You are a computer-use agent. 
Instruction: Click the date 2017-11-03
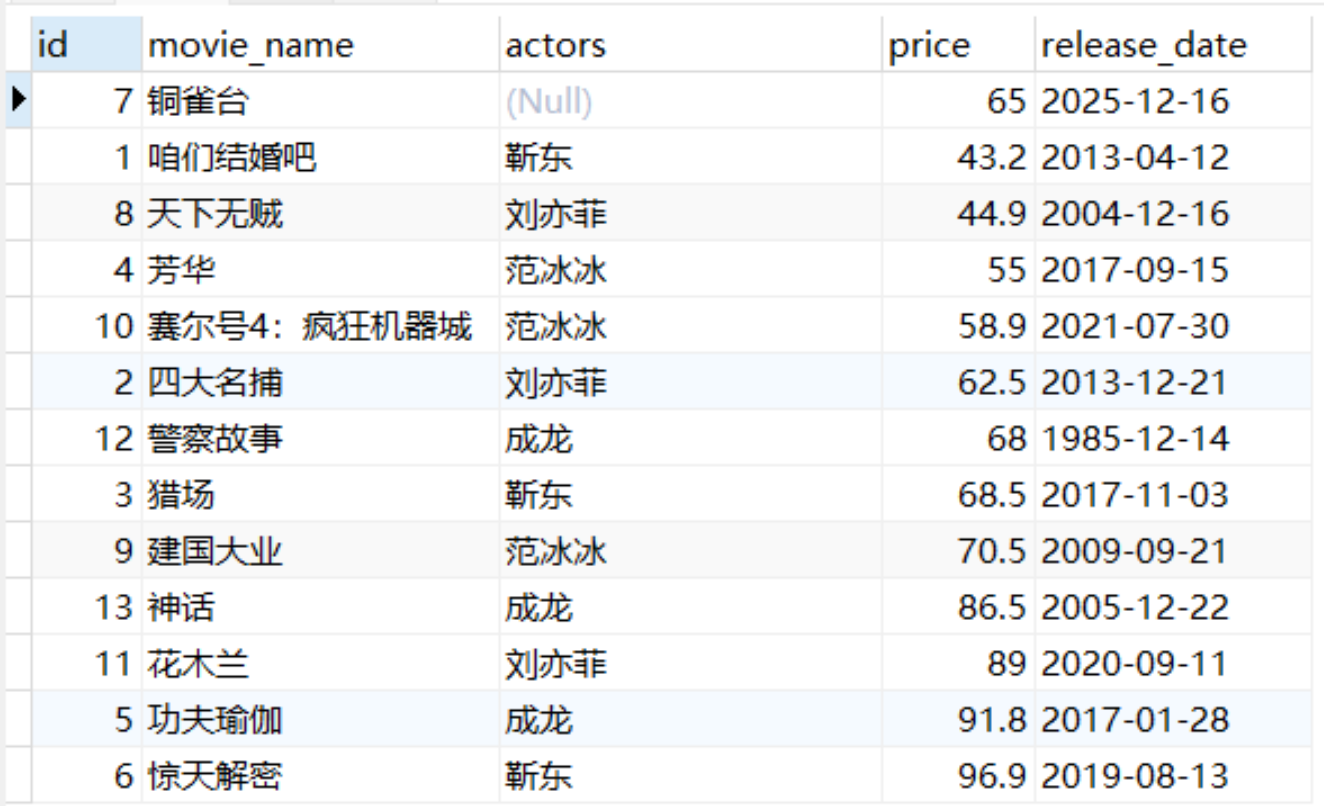point(1135,494)
